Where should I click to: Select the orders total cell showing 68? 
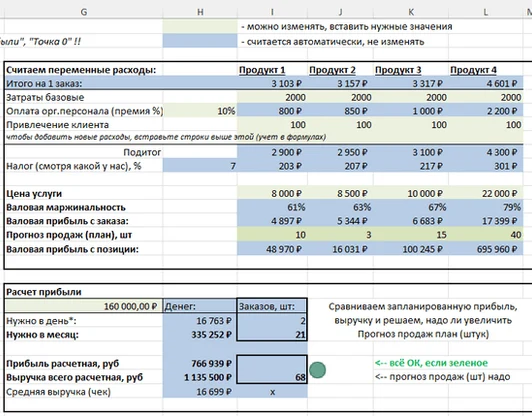coord(272,377)
